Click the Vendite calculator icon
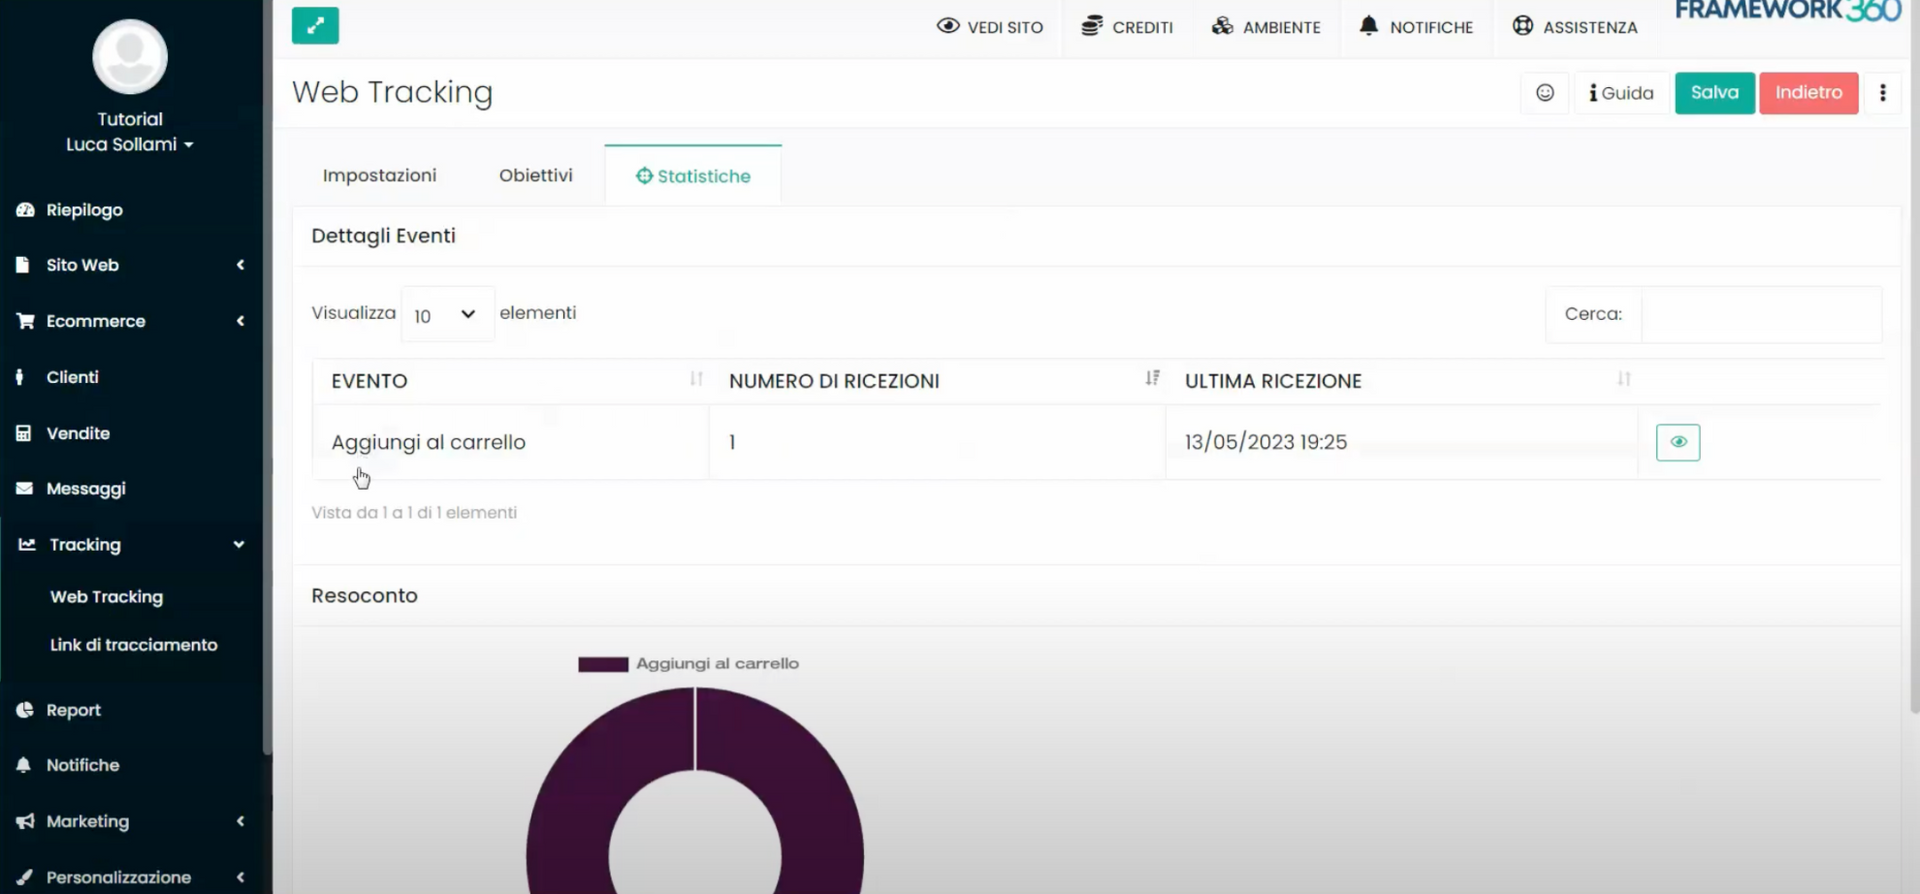The width and height of the screenshot is (1920, 894). [x=24, y=433]
